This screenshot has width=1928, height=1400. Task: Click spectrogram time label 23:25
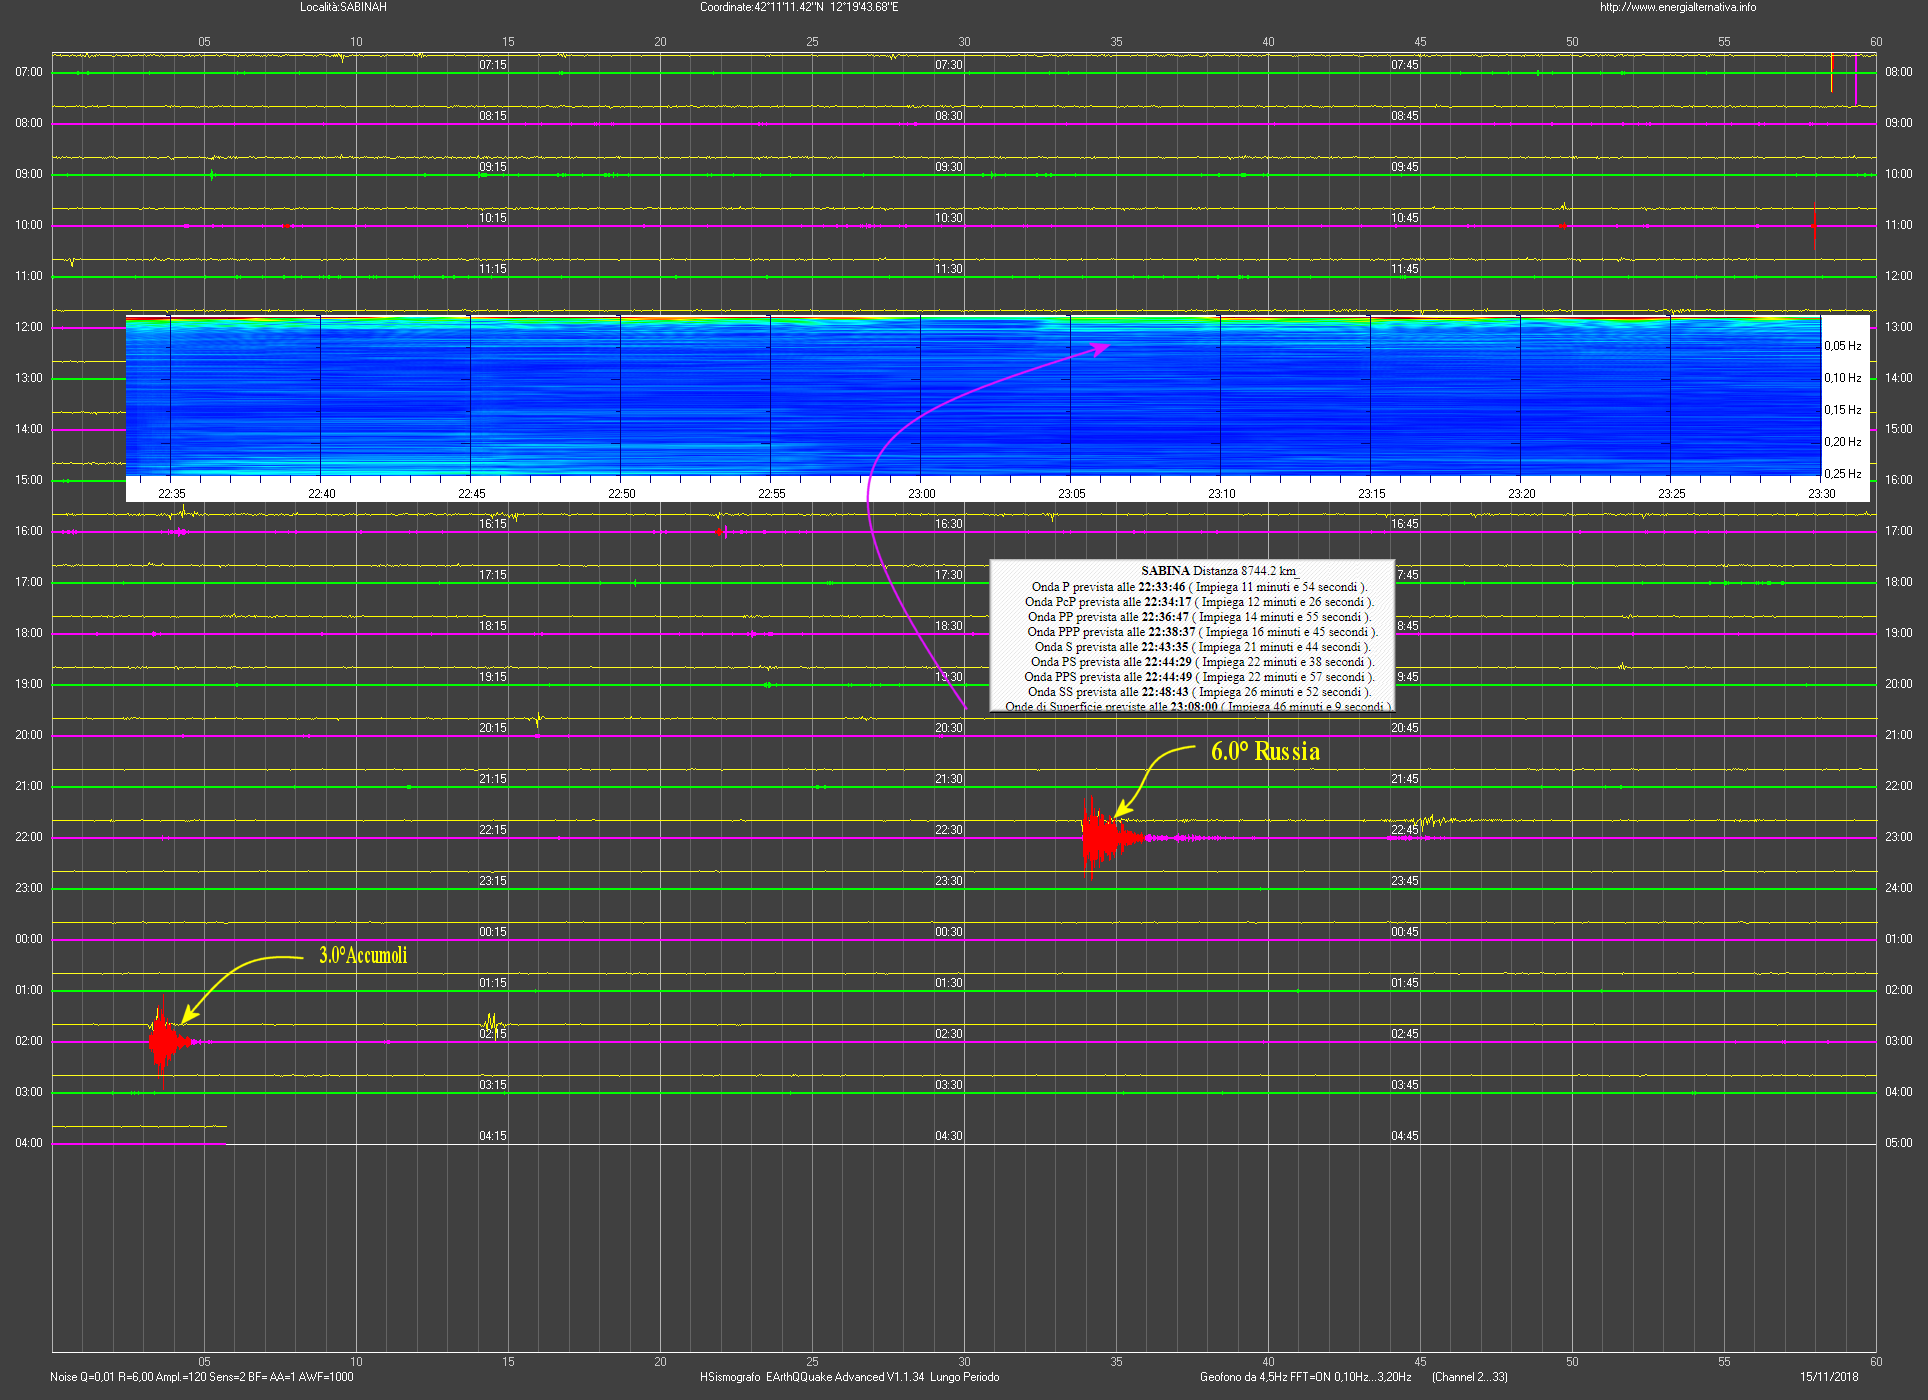[x=1672, y=494]
